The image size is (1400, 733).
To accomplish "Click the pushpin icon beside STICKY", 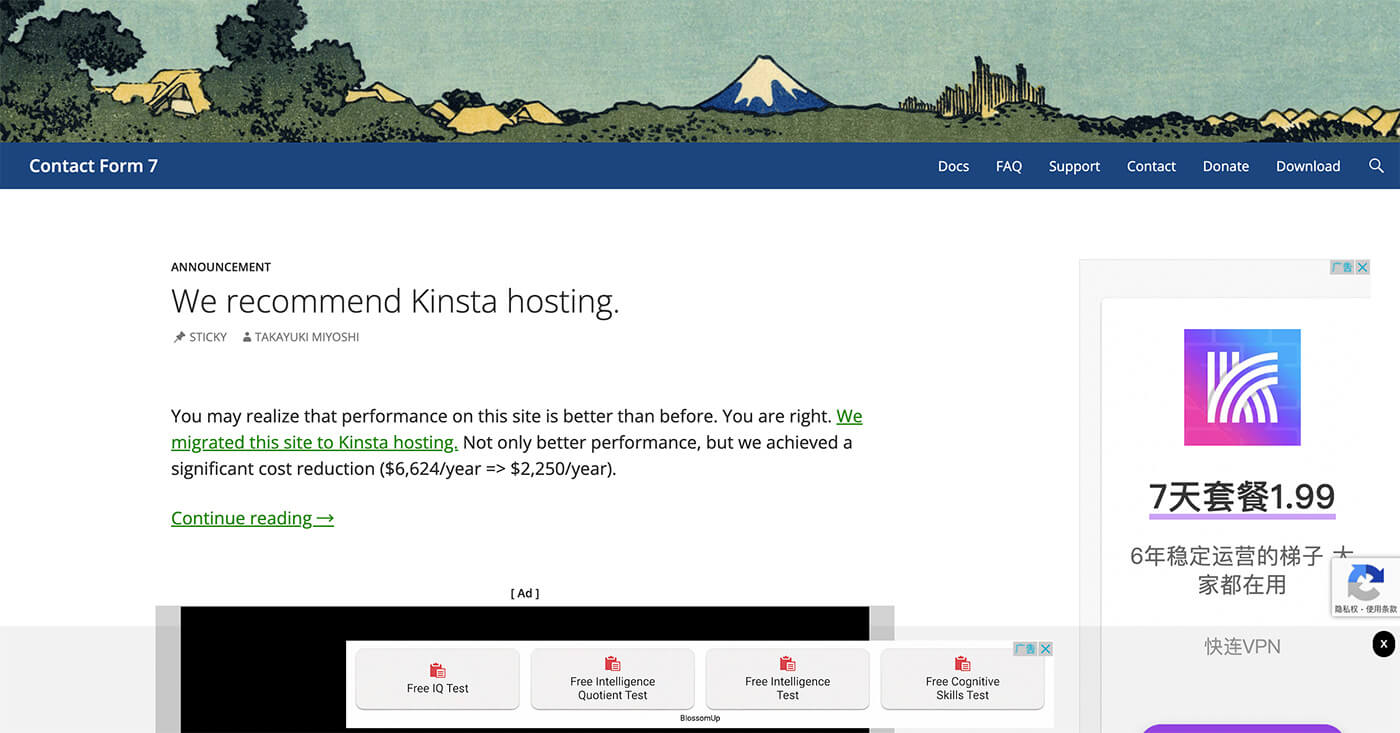I will pyautogui.click(x=179, y=337).
